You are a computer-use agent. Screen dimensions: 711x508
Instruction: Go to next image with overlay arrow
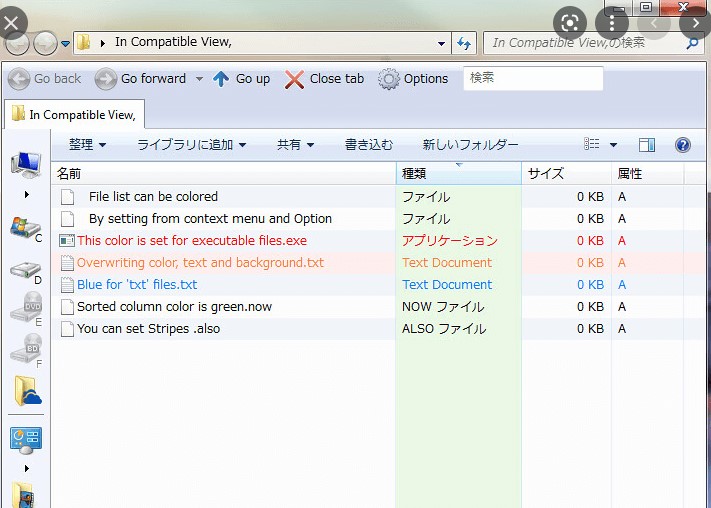pos(696,23)
